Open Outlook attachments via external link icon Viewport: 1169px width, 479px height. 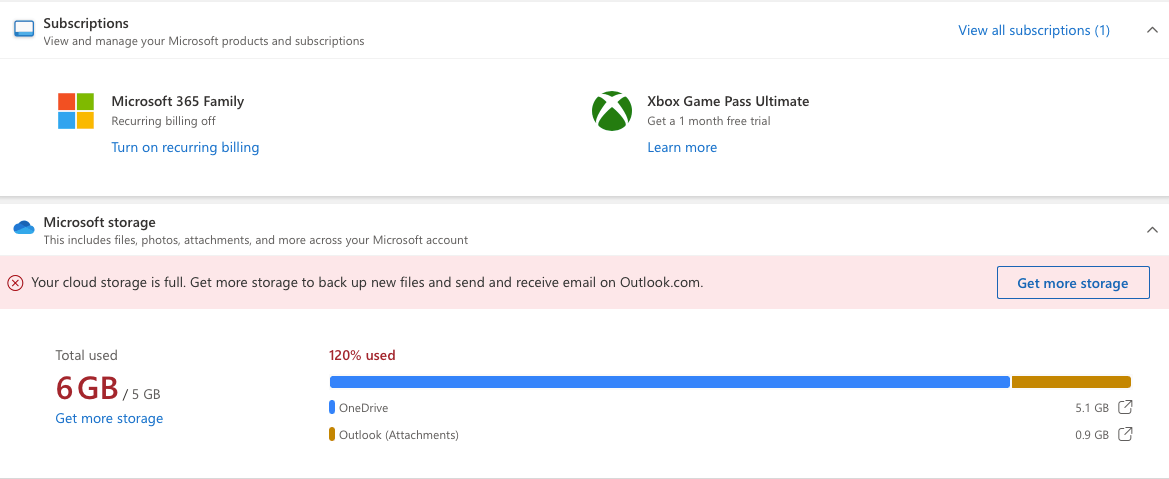pyautogui.click(x=1125, y=435)
